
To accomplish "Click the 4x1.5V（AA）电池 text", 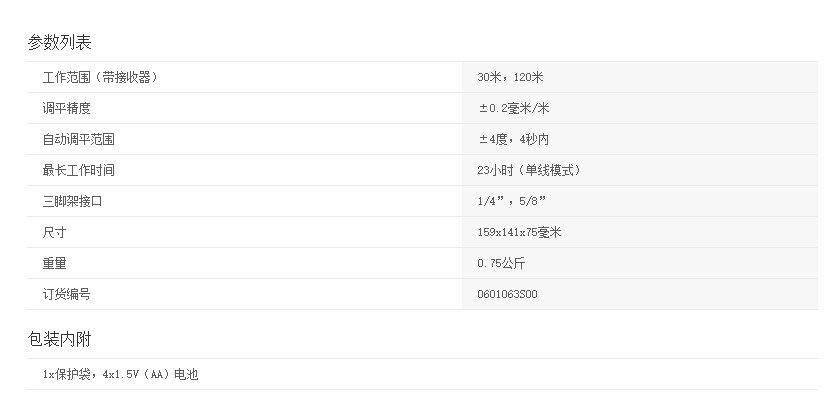I will click(x=151, y=375).
